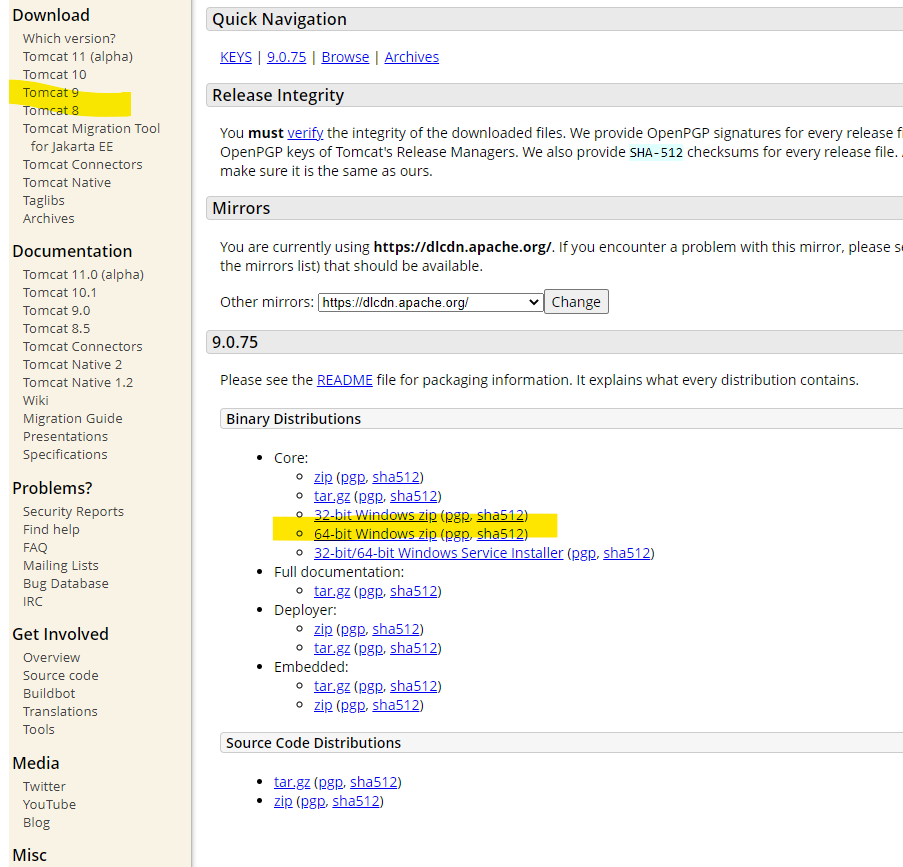
Task: Open Tomcat Connectors under Download
Action: pyautogui.click(x=82, y=164)
